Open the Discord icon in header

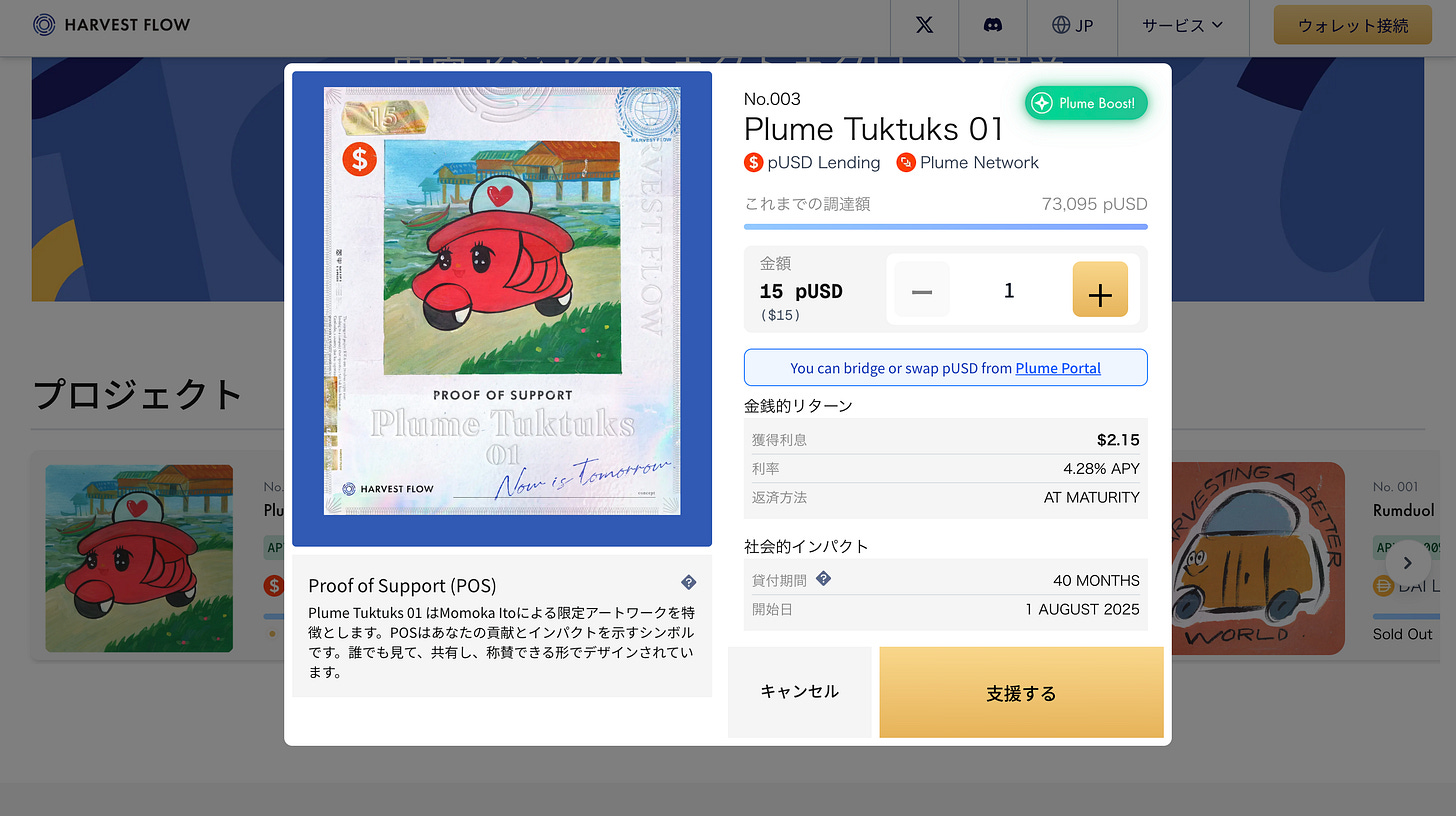coord(993,25)
